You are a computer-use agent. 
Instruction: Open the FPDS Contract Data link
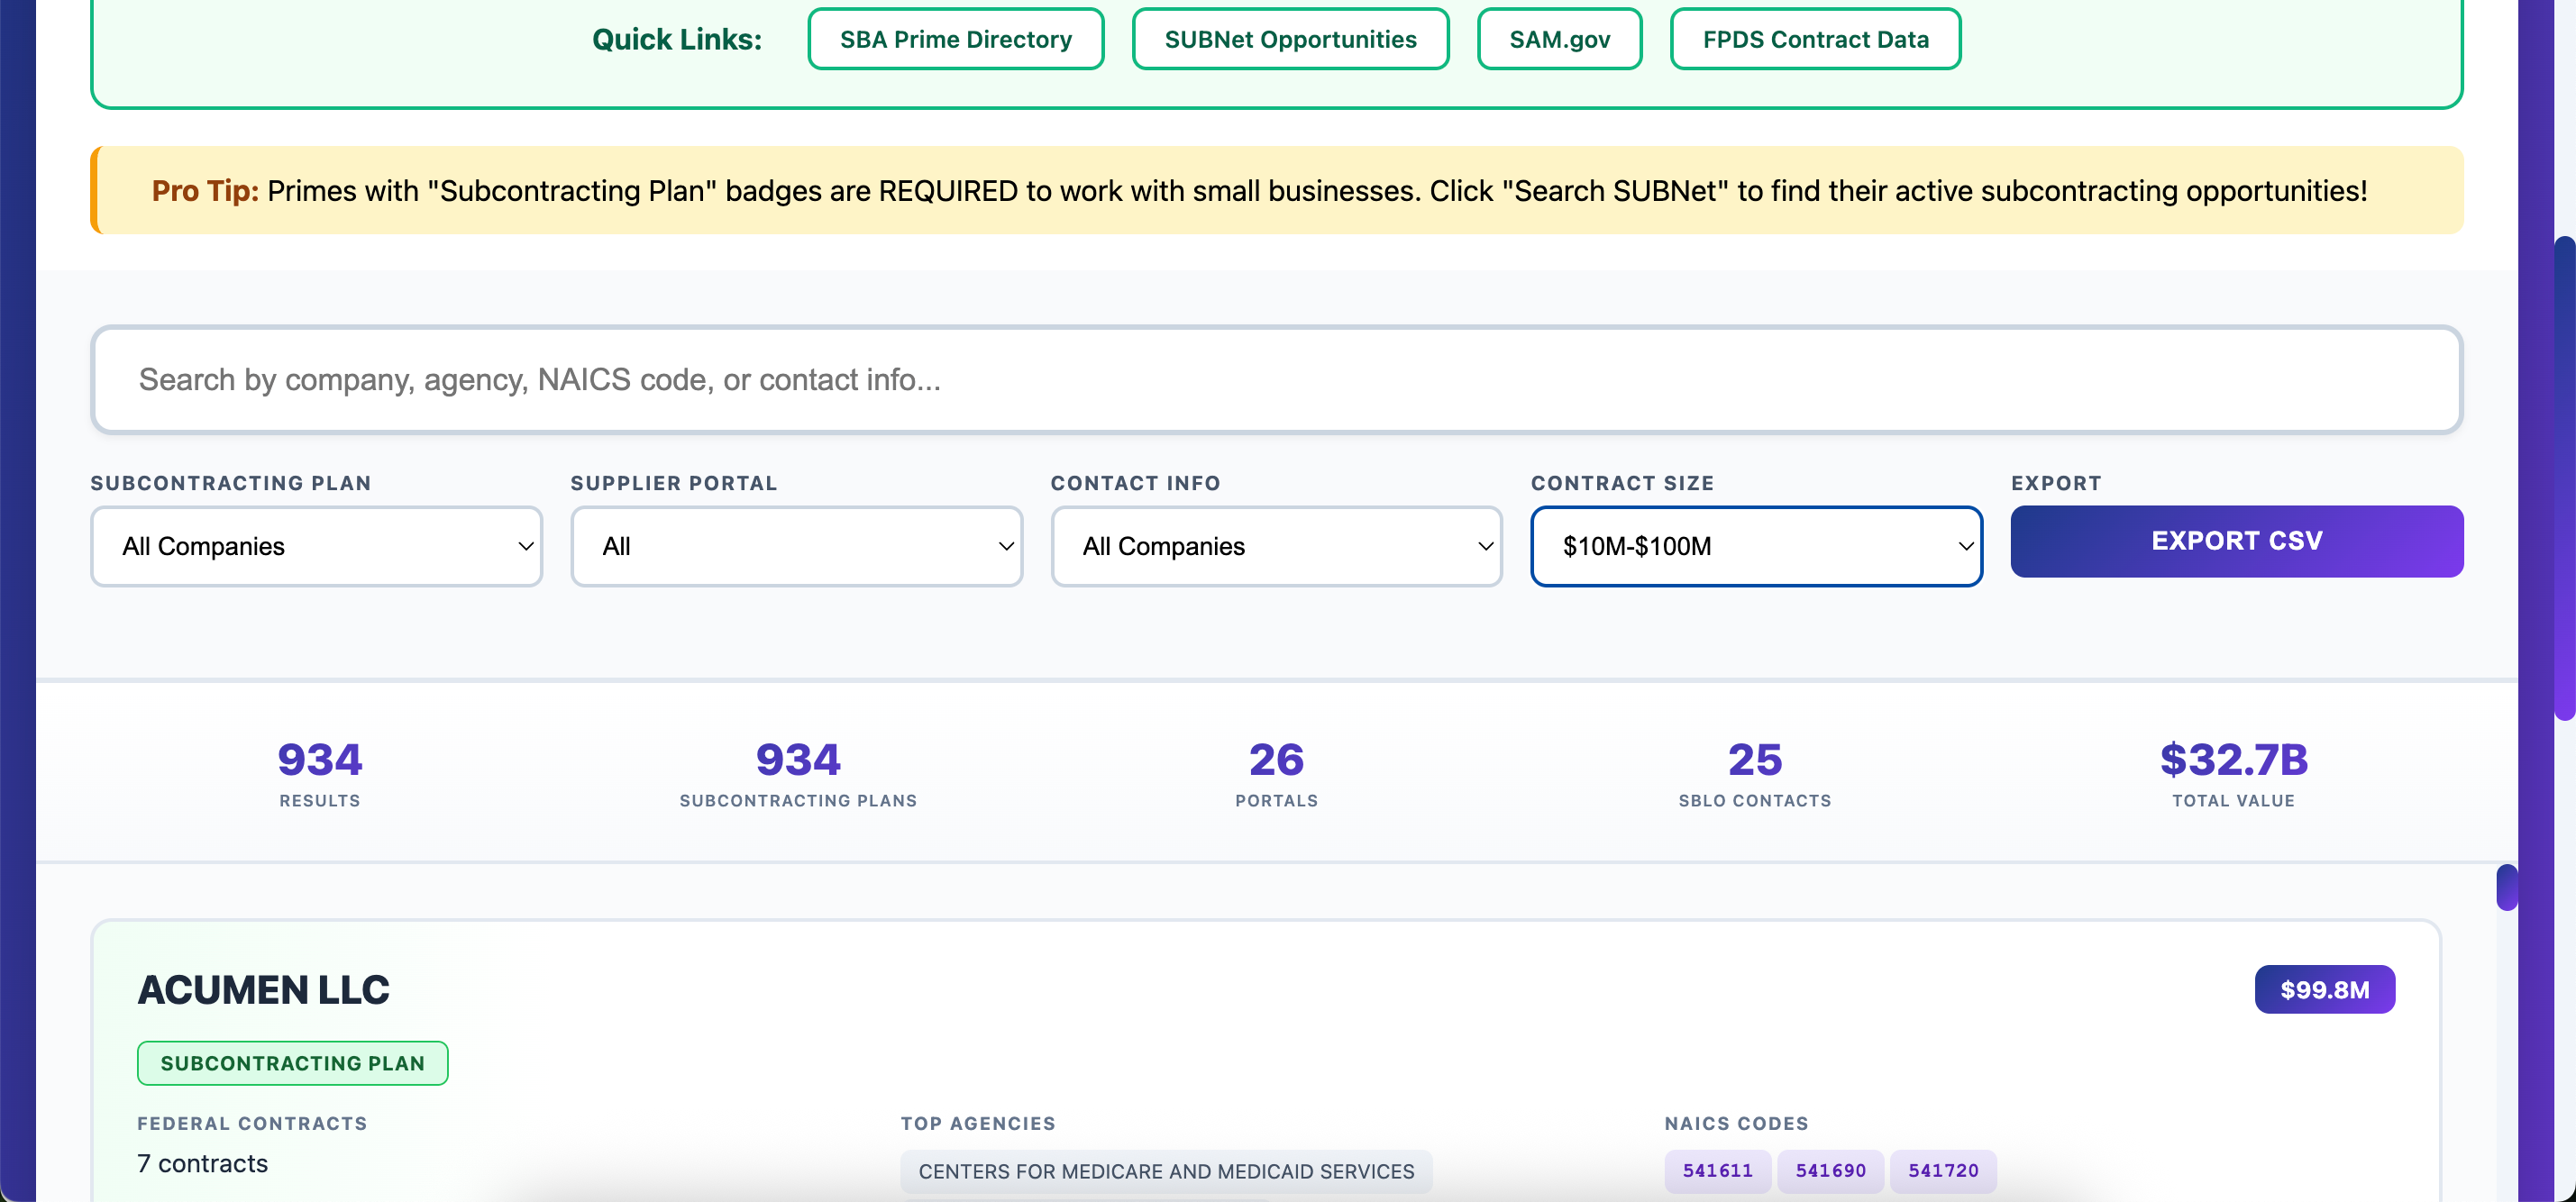[1814, 39]
